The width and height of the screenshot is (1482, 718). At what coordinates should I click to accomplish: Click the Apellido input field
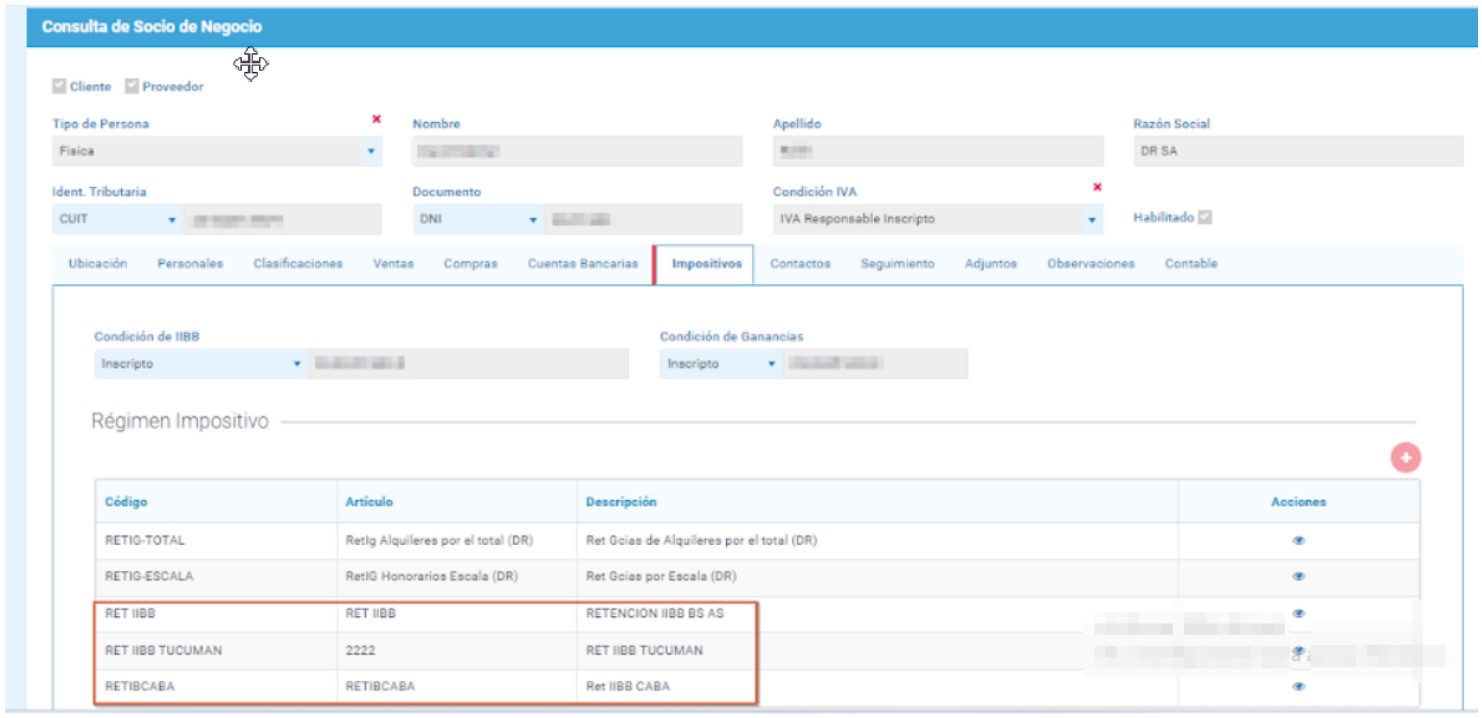(x=938, y=151)
